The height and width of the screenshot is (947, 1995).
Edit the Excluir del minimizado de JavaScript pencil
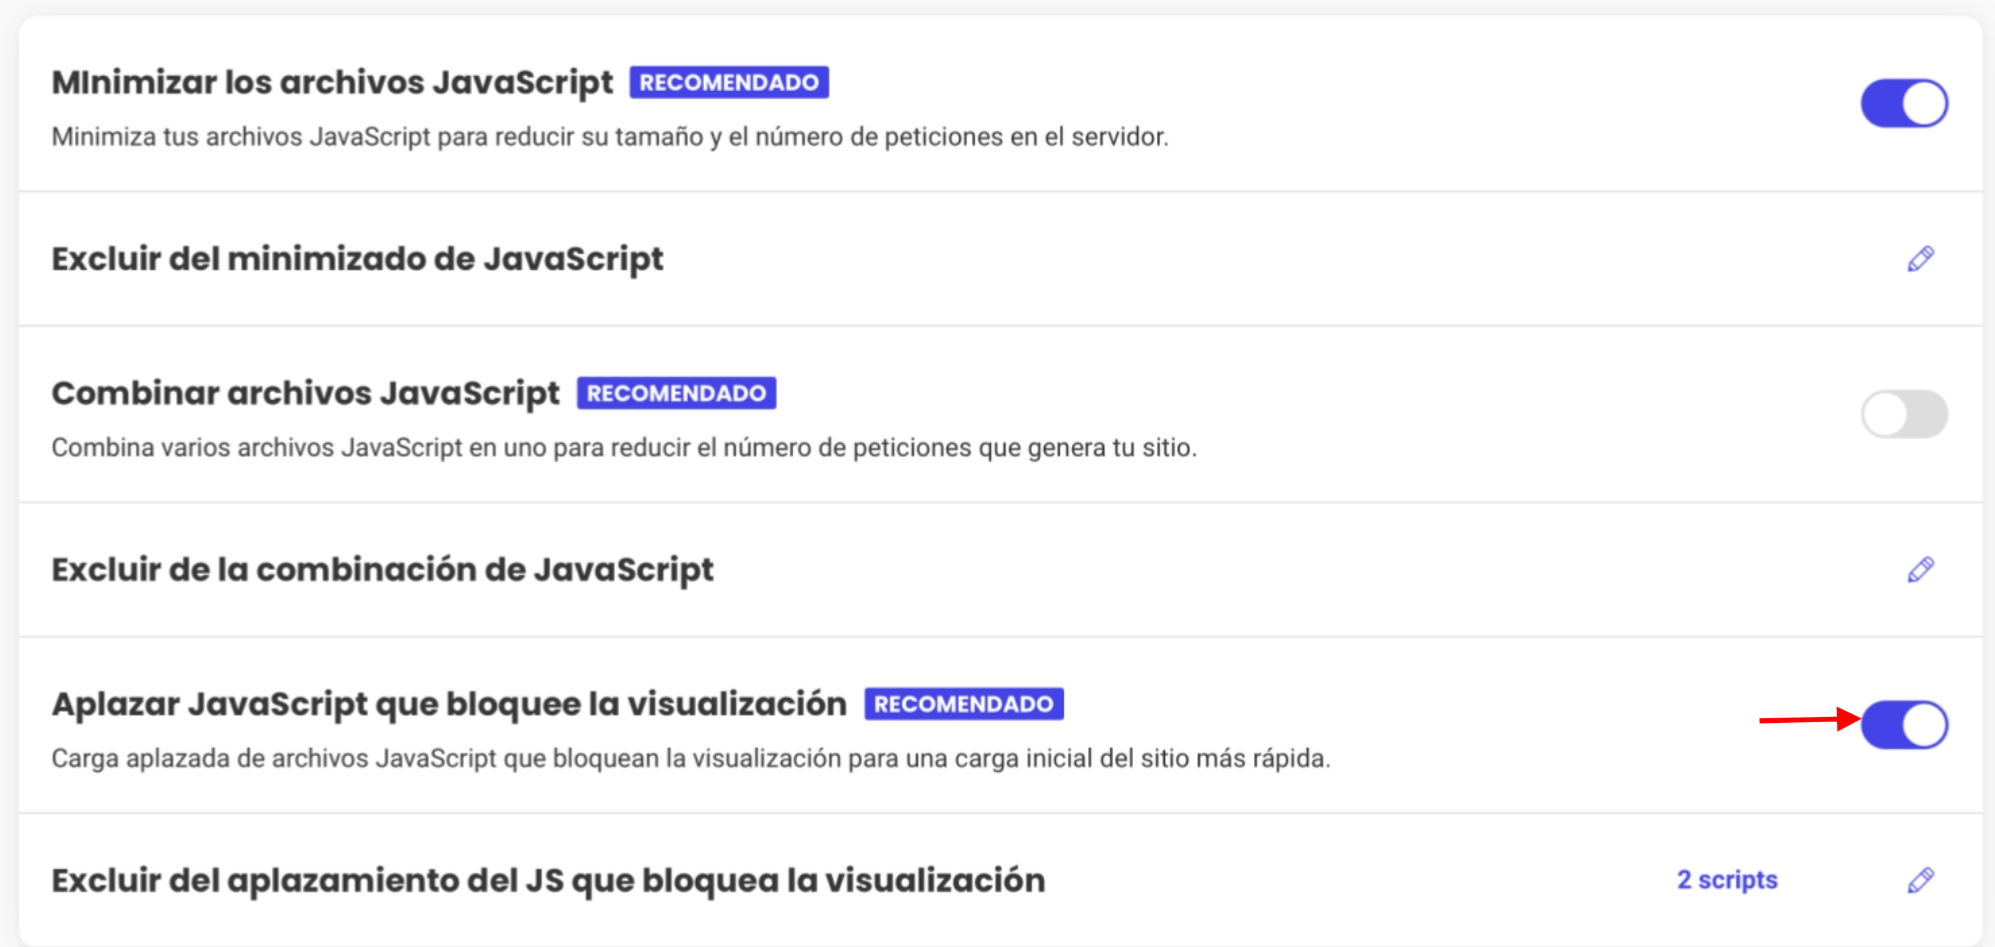[x=1920, y=259]
